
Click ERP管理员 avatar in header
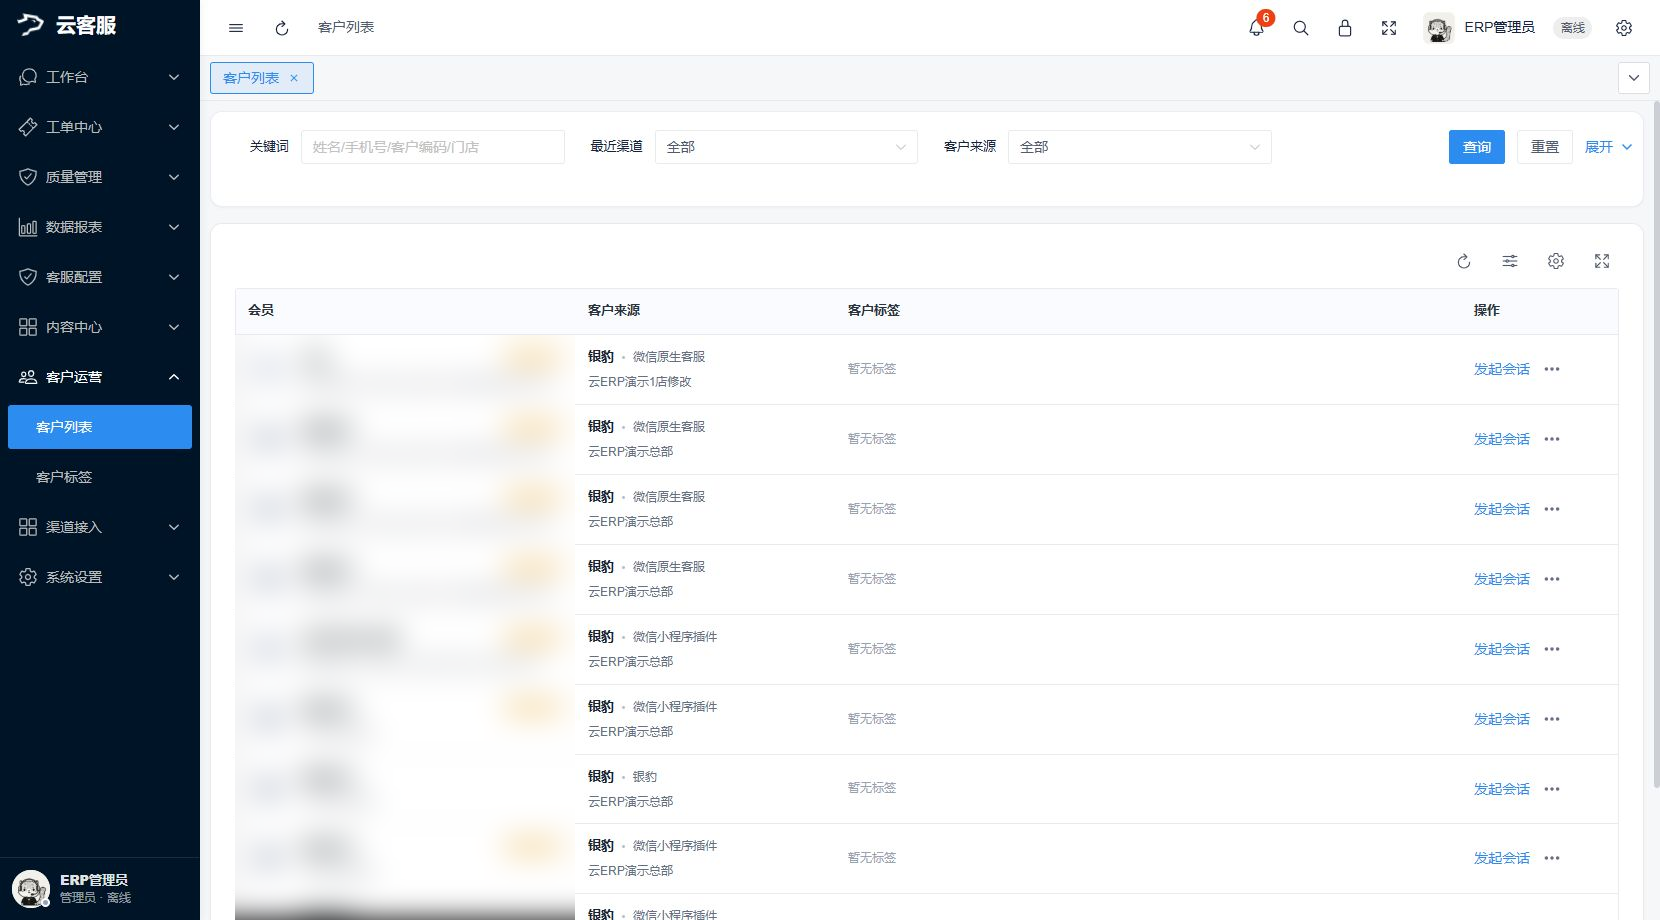click(x=1439, y=28)
